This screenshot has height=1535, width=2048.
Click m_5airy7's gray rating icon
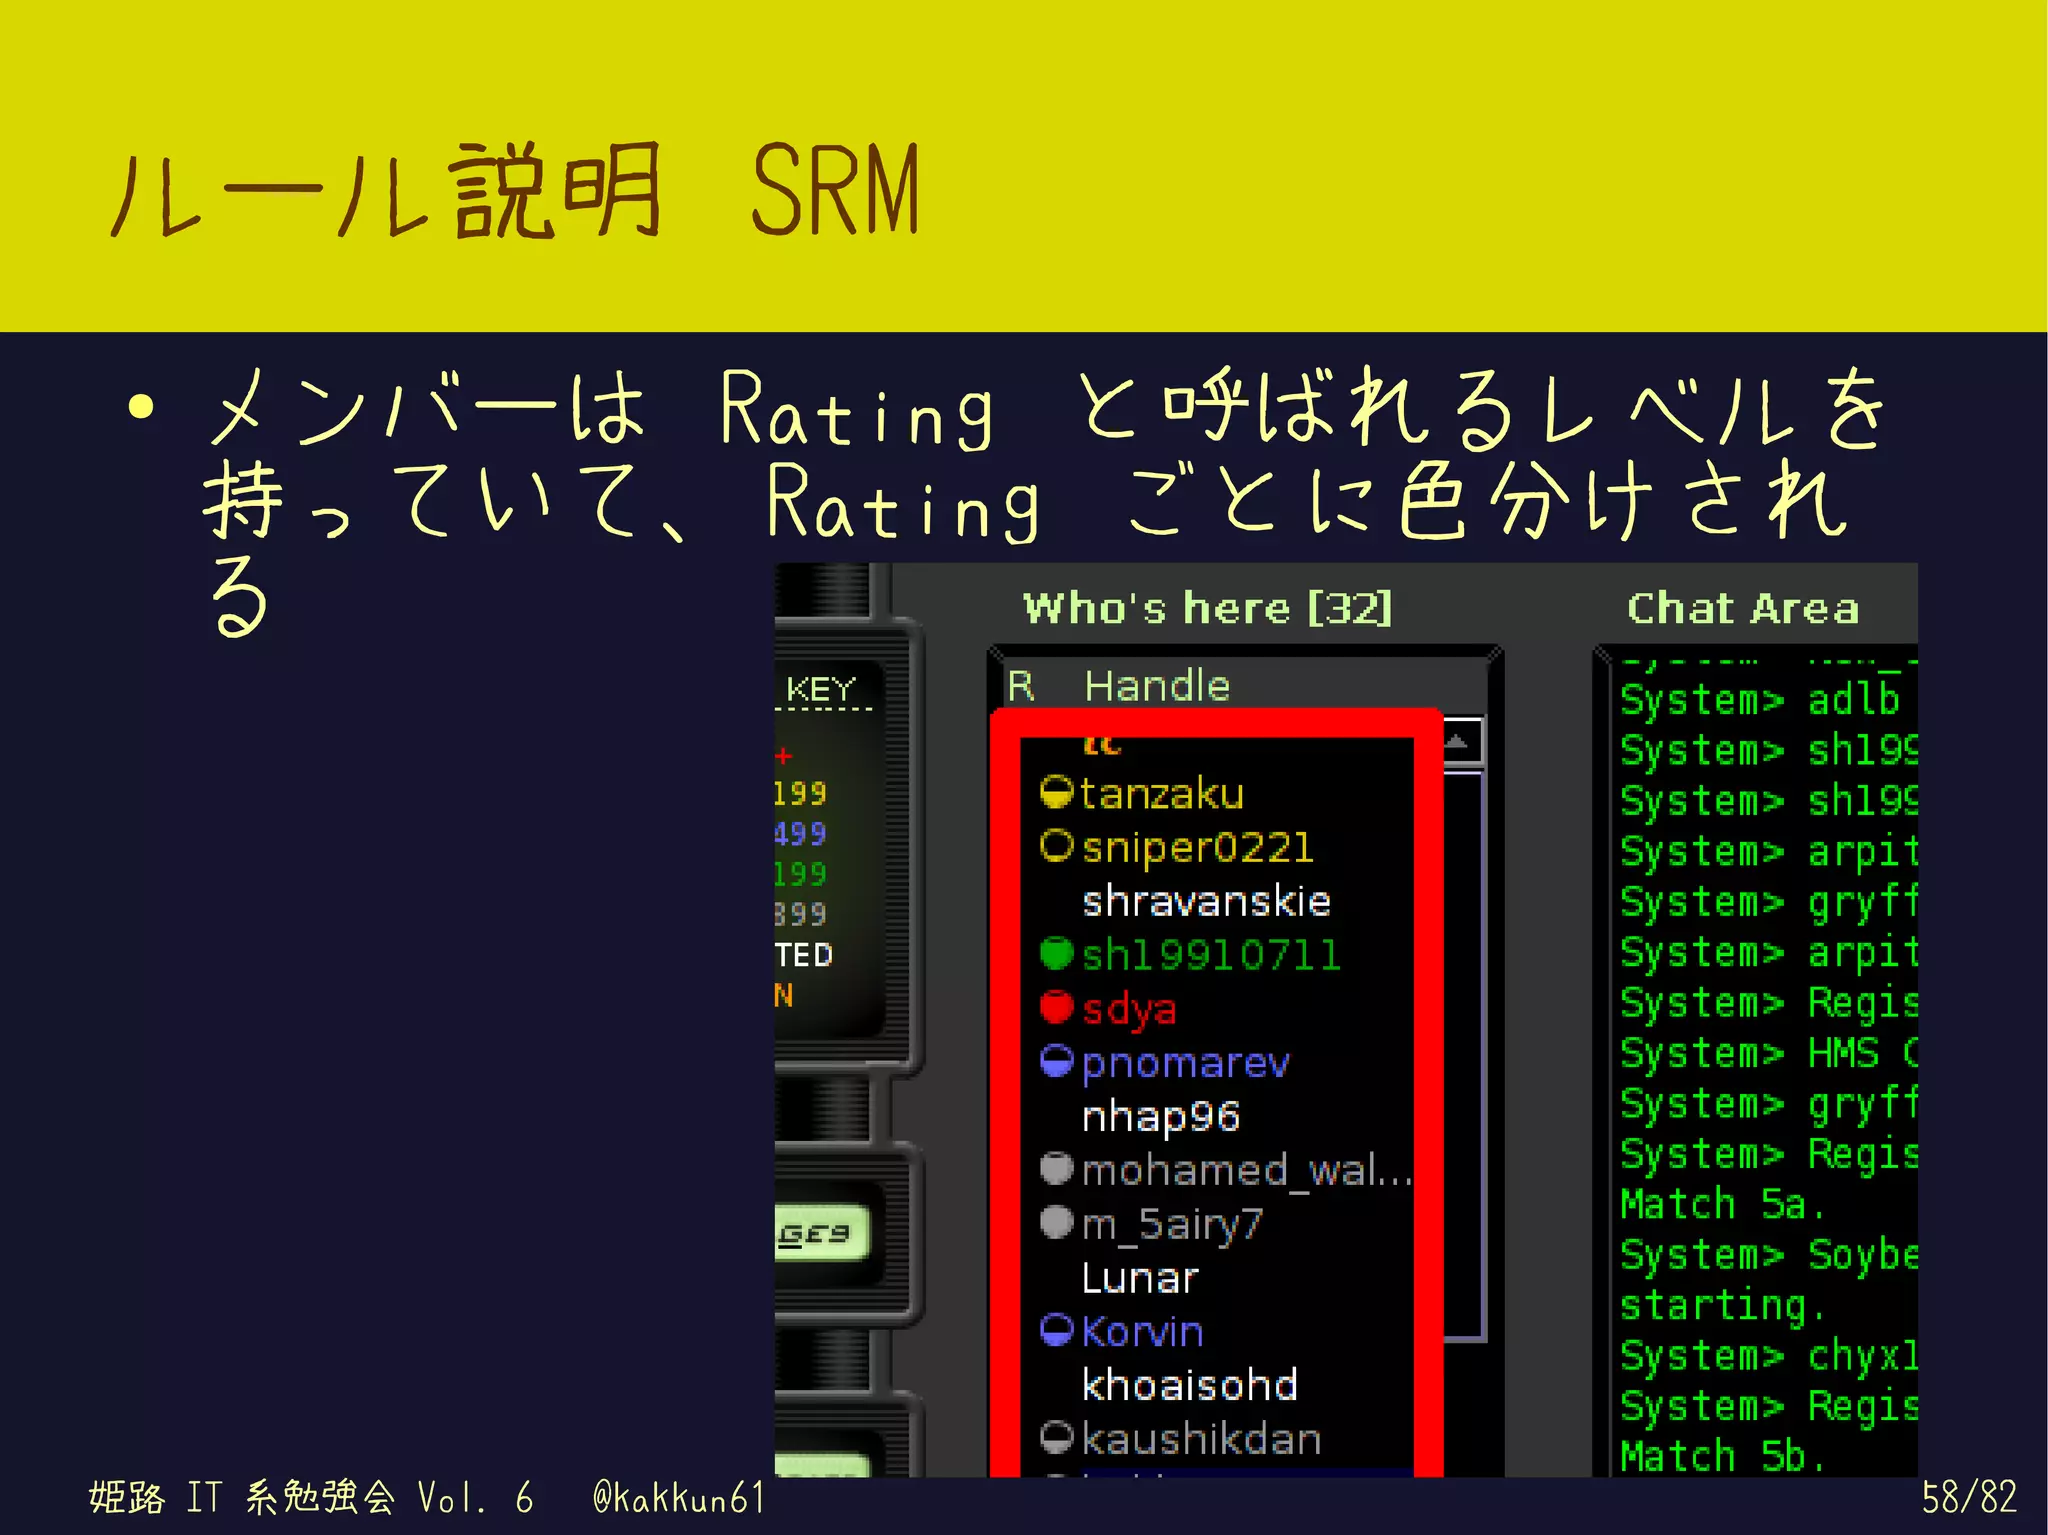click(1056, 1222)
